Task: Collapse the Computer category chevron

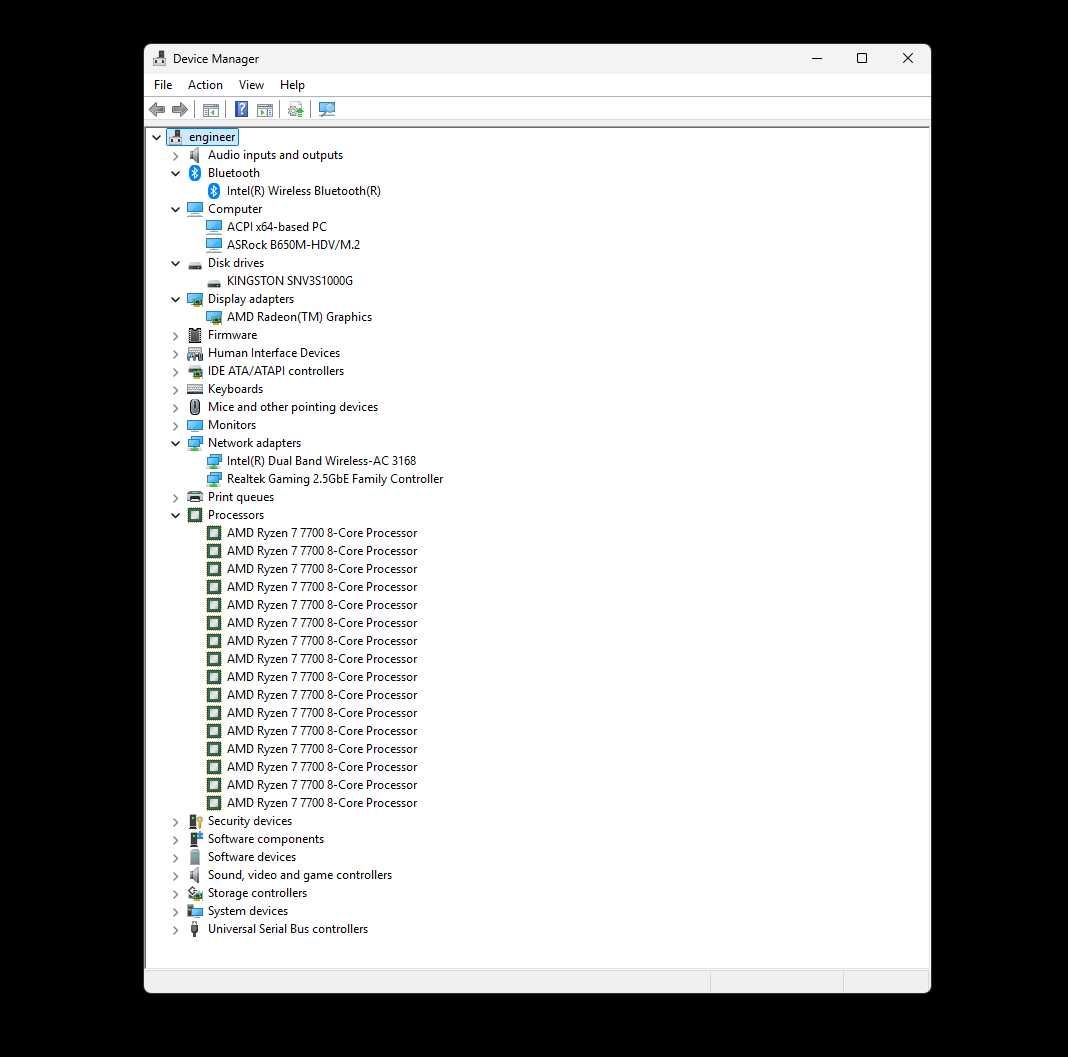Action: pyautogui.click(x=176, y=210)
